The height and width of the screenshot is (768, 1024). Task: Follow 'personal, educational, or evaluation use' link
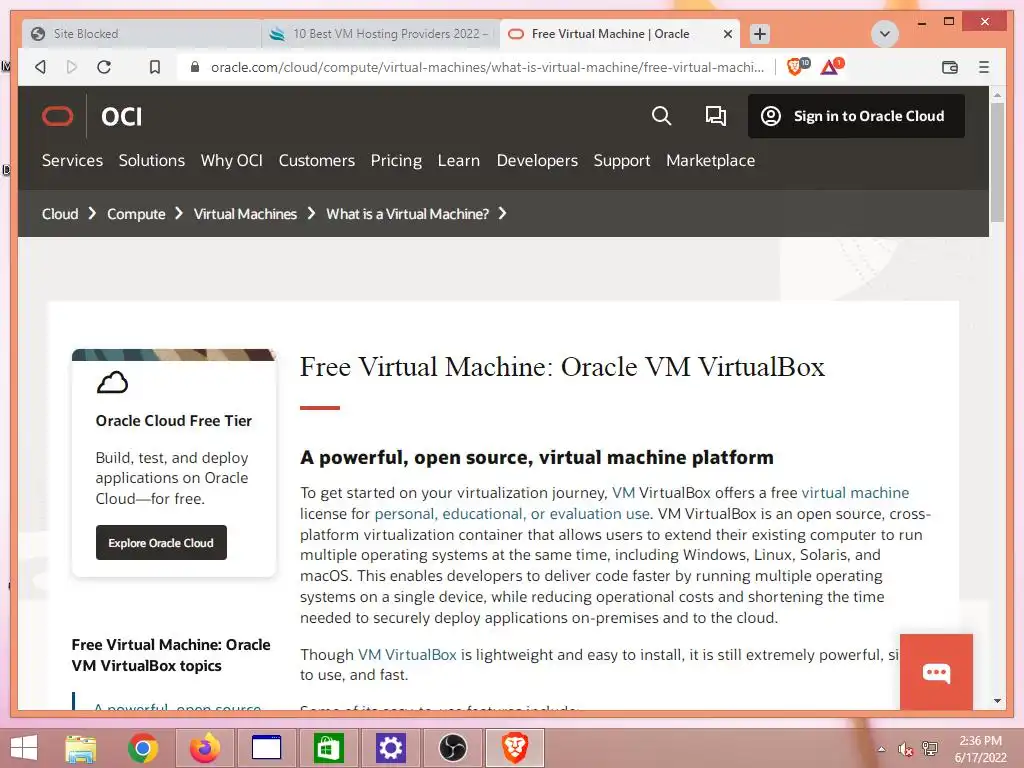pos(512,514)
